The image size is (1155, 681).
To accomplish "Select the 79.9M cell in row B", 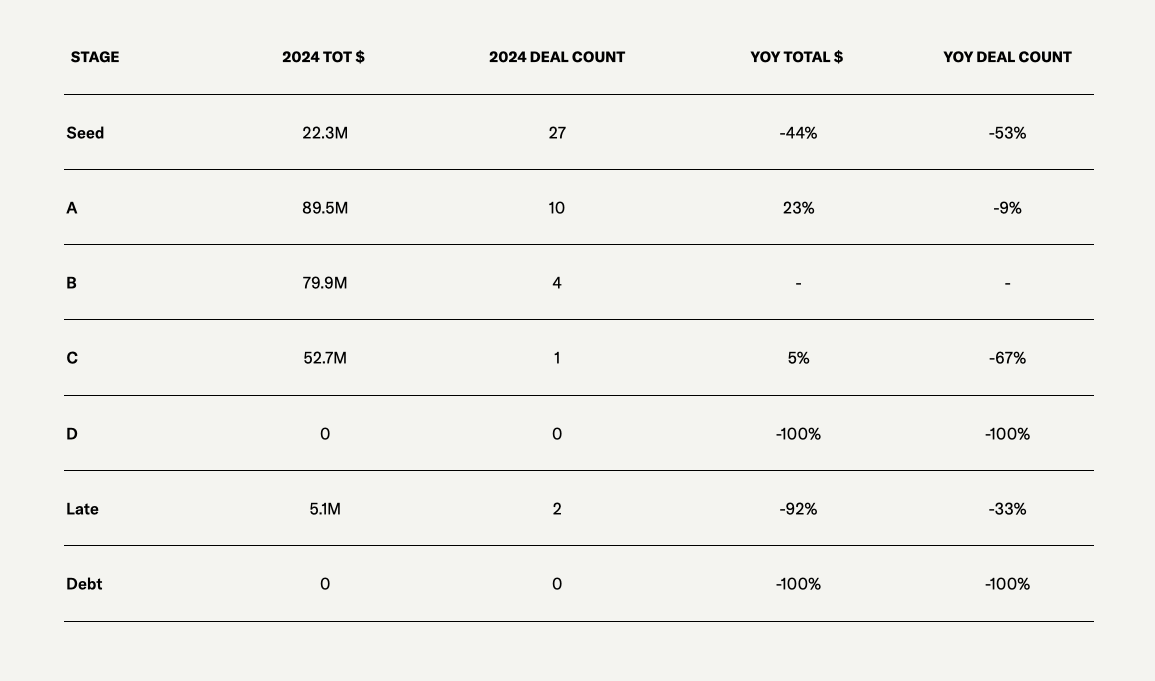I will (x=325, y=283).
